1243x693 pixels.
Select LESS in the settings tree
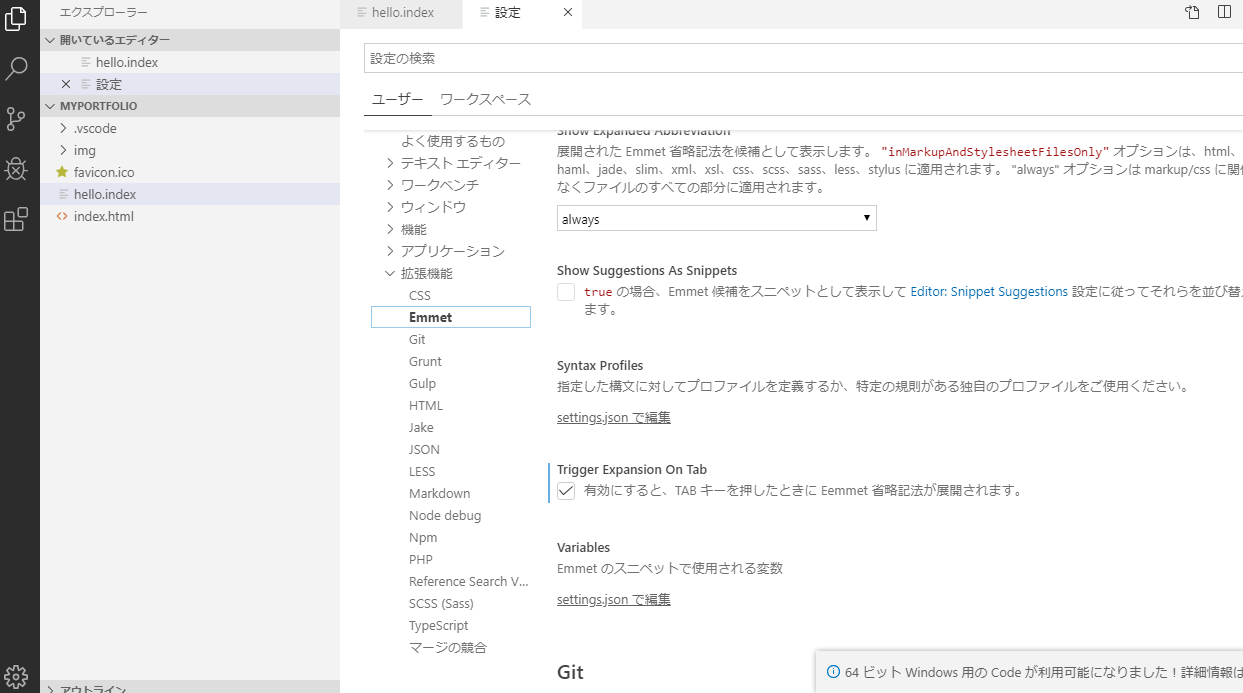[x=422, y=471]
